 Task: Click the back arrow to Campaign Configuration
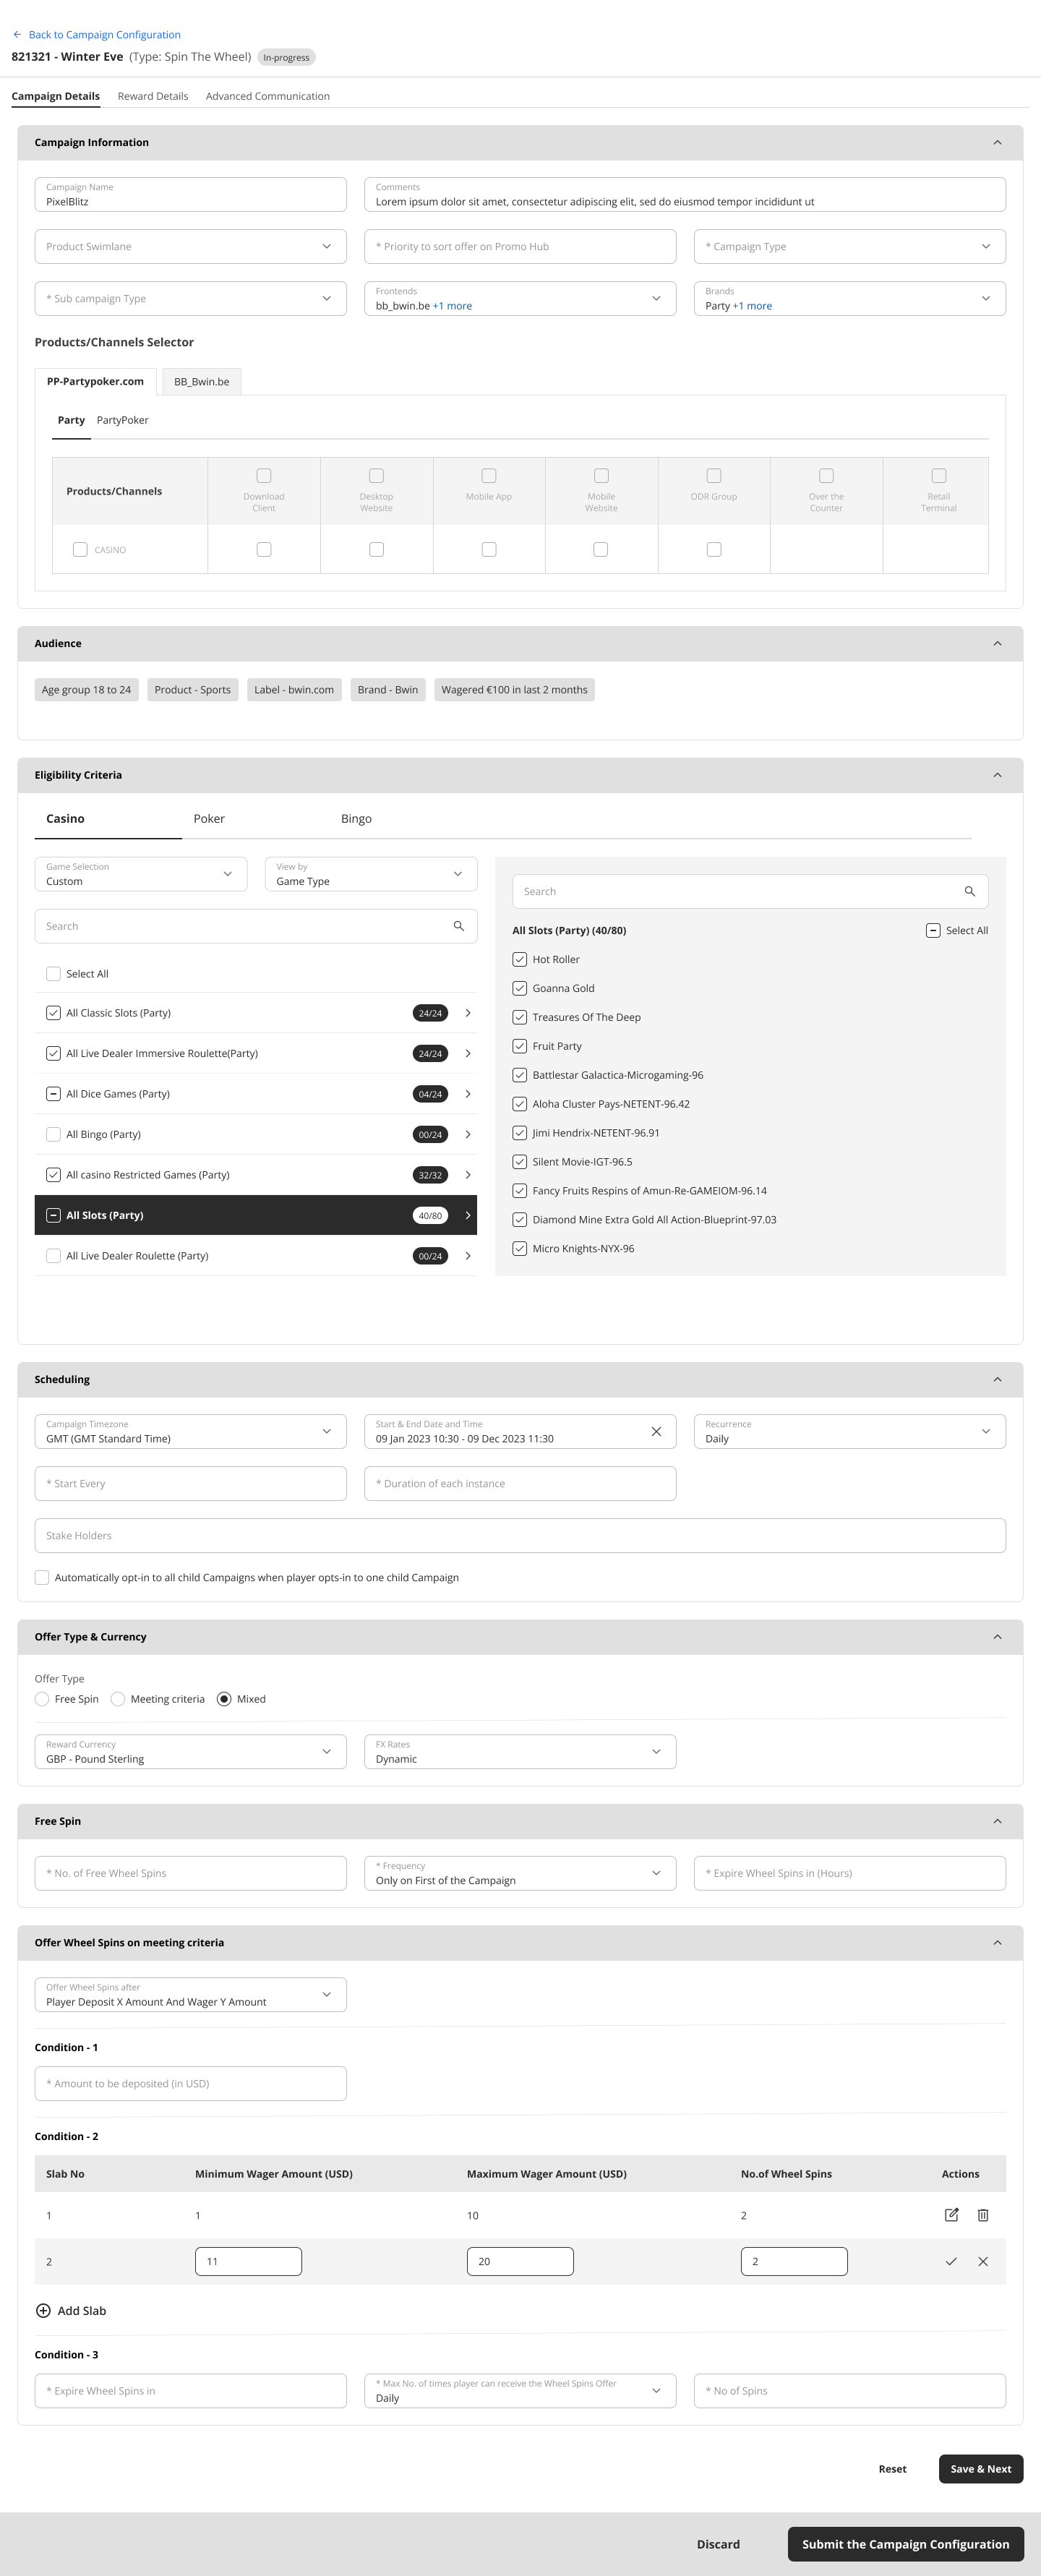click(17, 35)
